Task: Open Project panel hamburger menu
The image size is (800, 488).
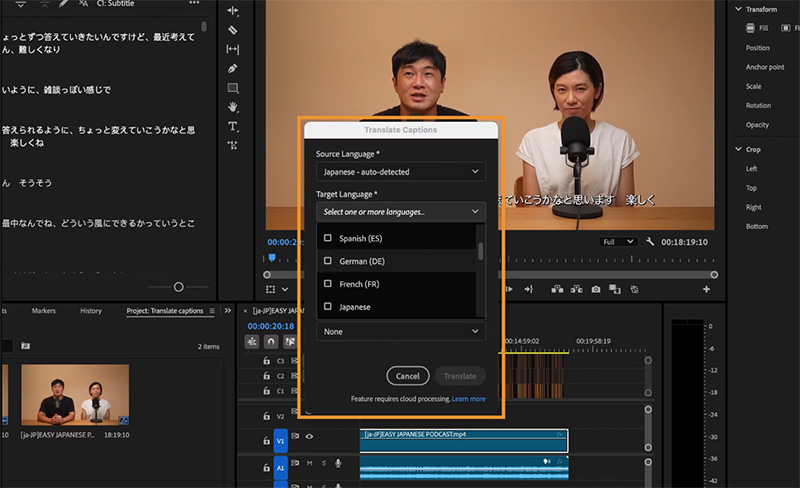Action: pyautogui.click(x=212, y=310)
